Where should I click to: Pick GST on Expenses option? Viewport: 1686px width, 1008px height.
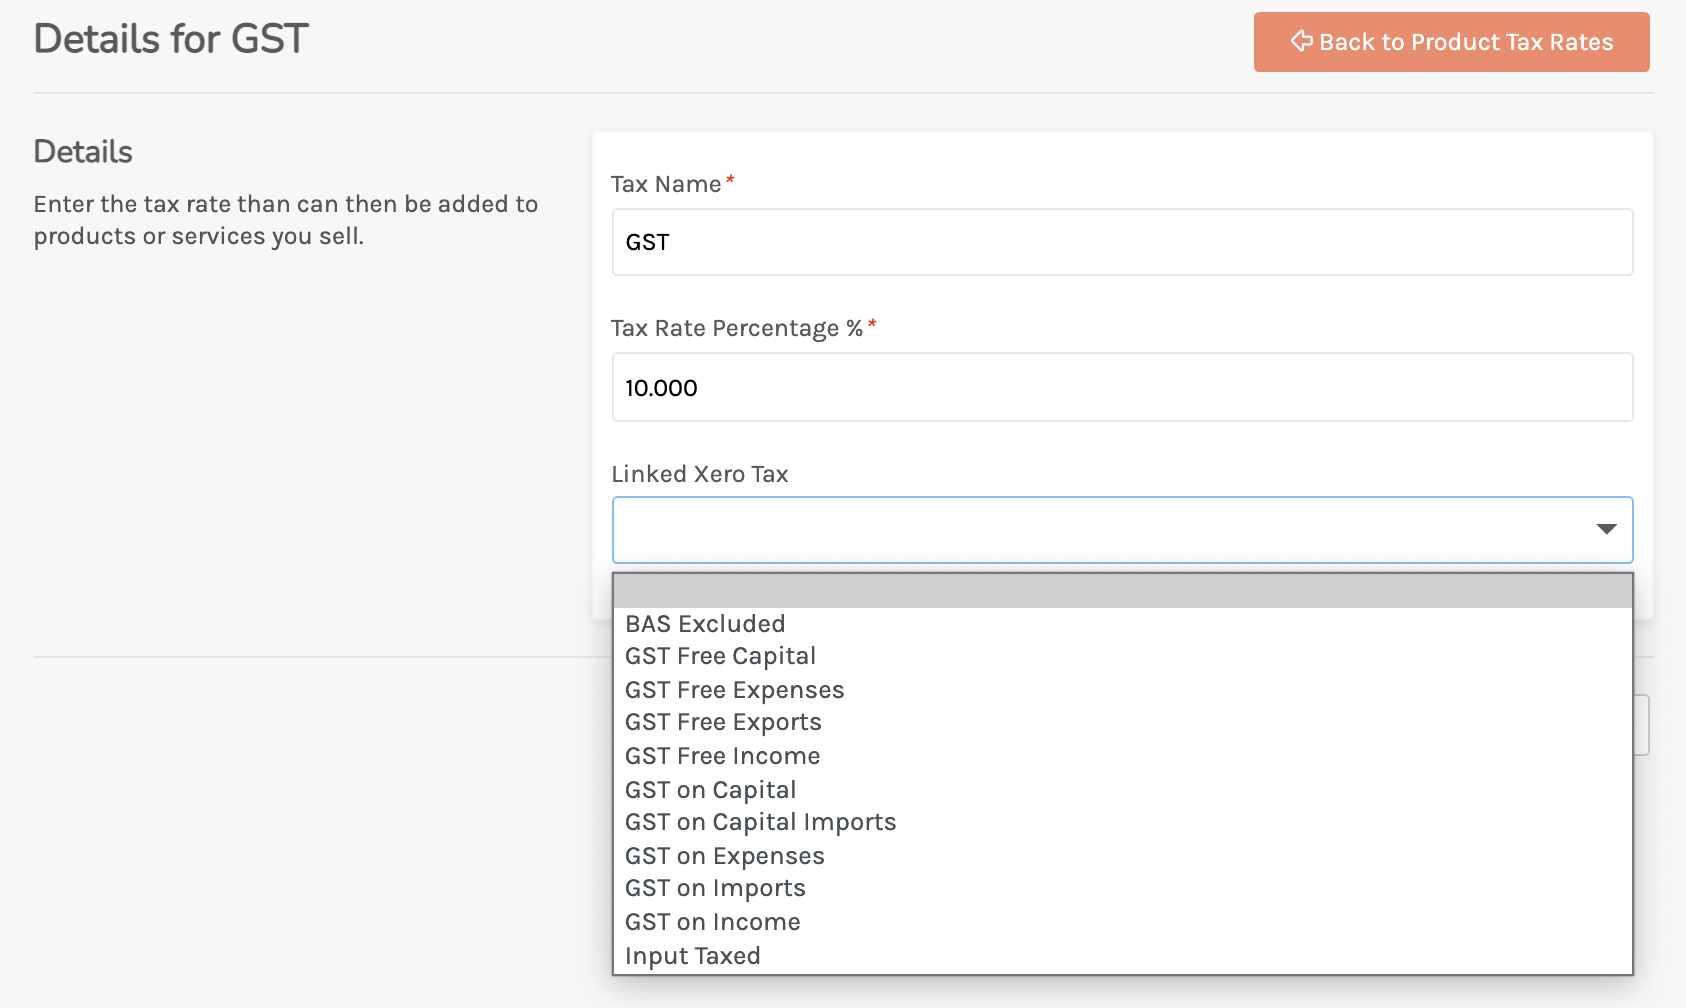(x=724, y=856)
